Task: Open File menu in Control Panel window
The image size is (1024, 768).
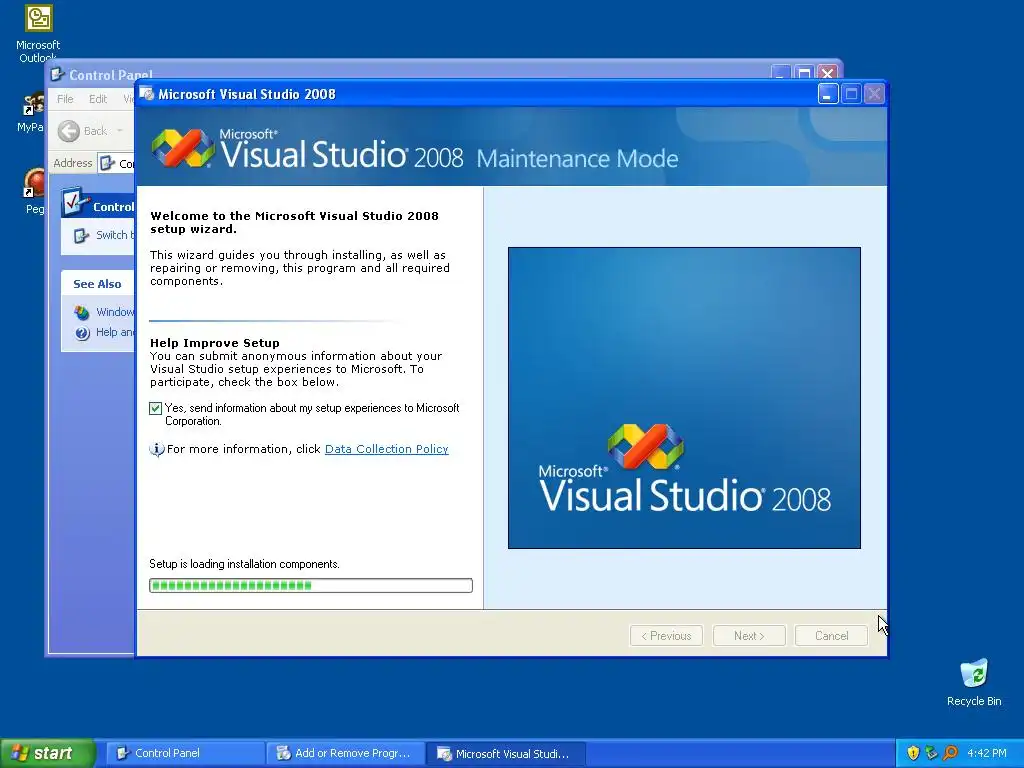Action: pyautogui.click(x=65, y=99)
